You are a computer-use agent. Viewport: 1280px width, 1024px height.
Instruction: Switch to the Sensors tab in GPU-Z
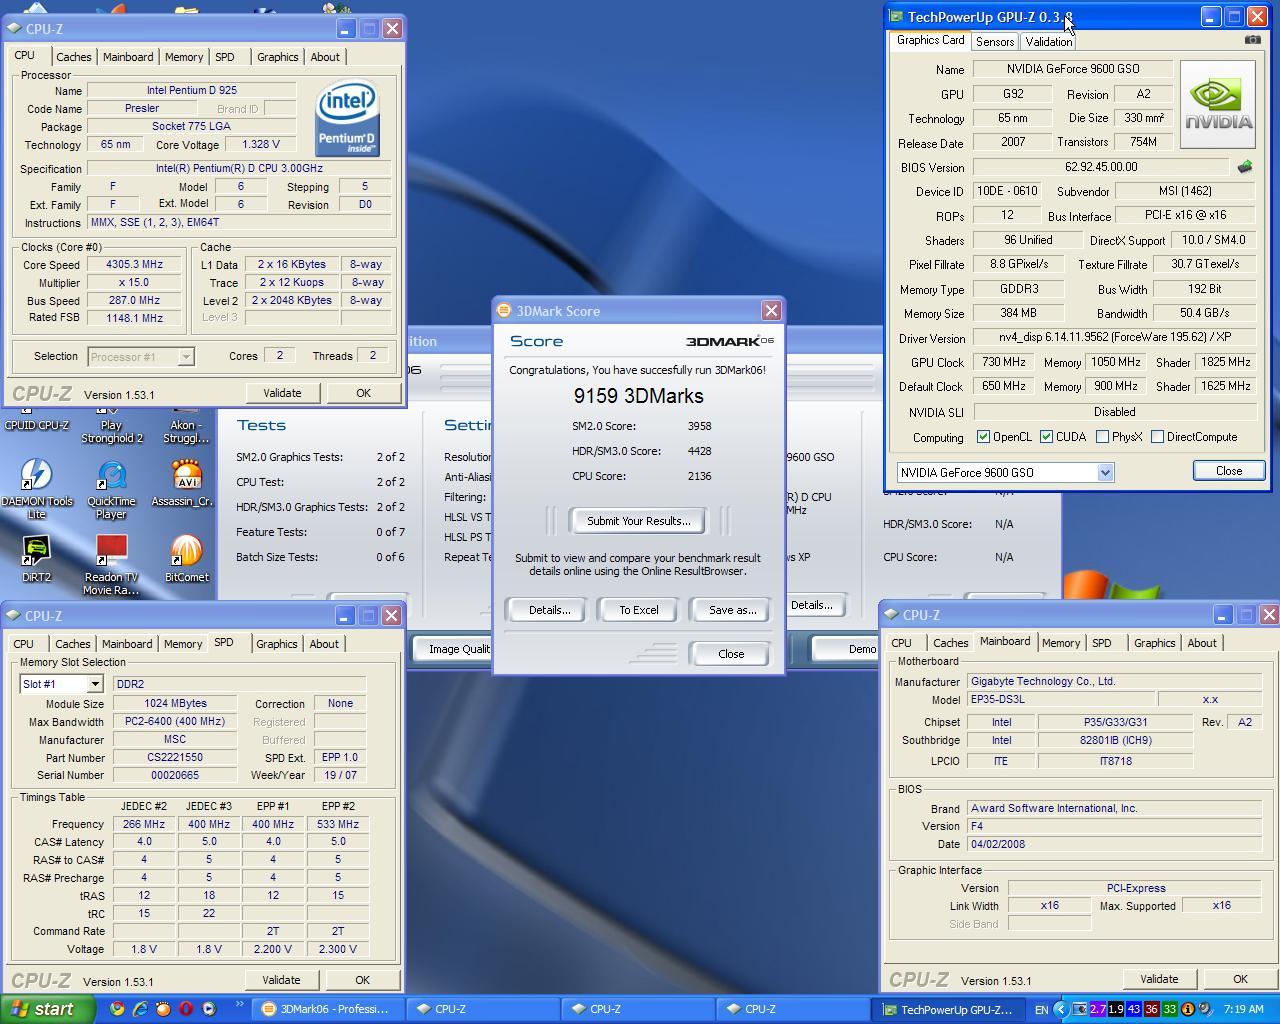coord(995,41)
